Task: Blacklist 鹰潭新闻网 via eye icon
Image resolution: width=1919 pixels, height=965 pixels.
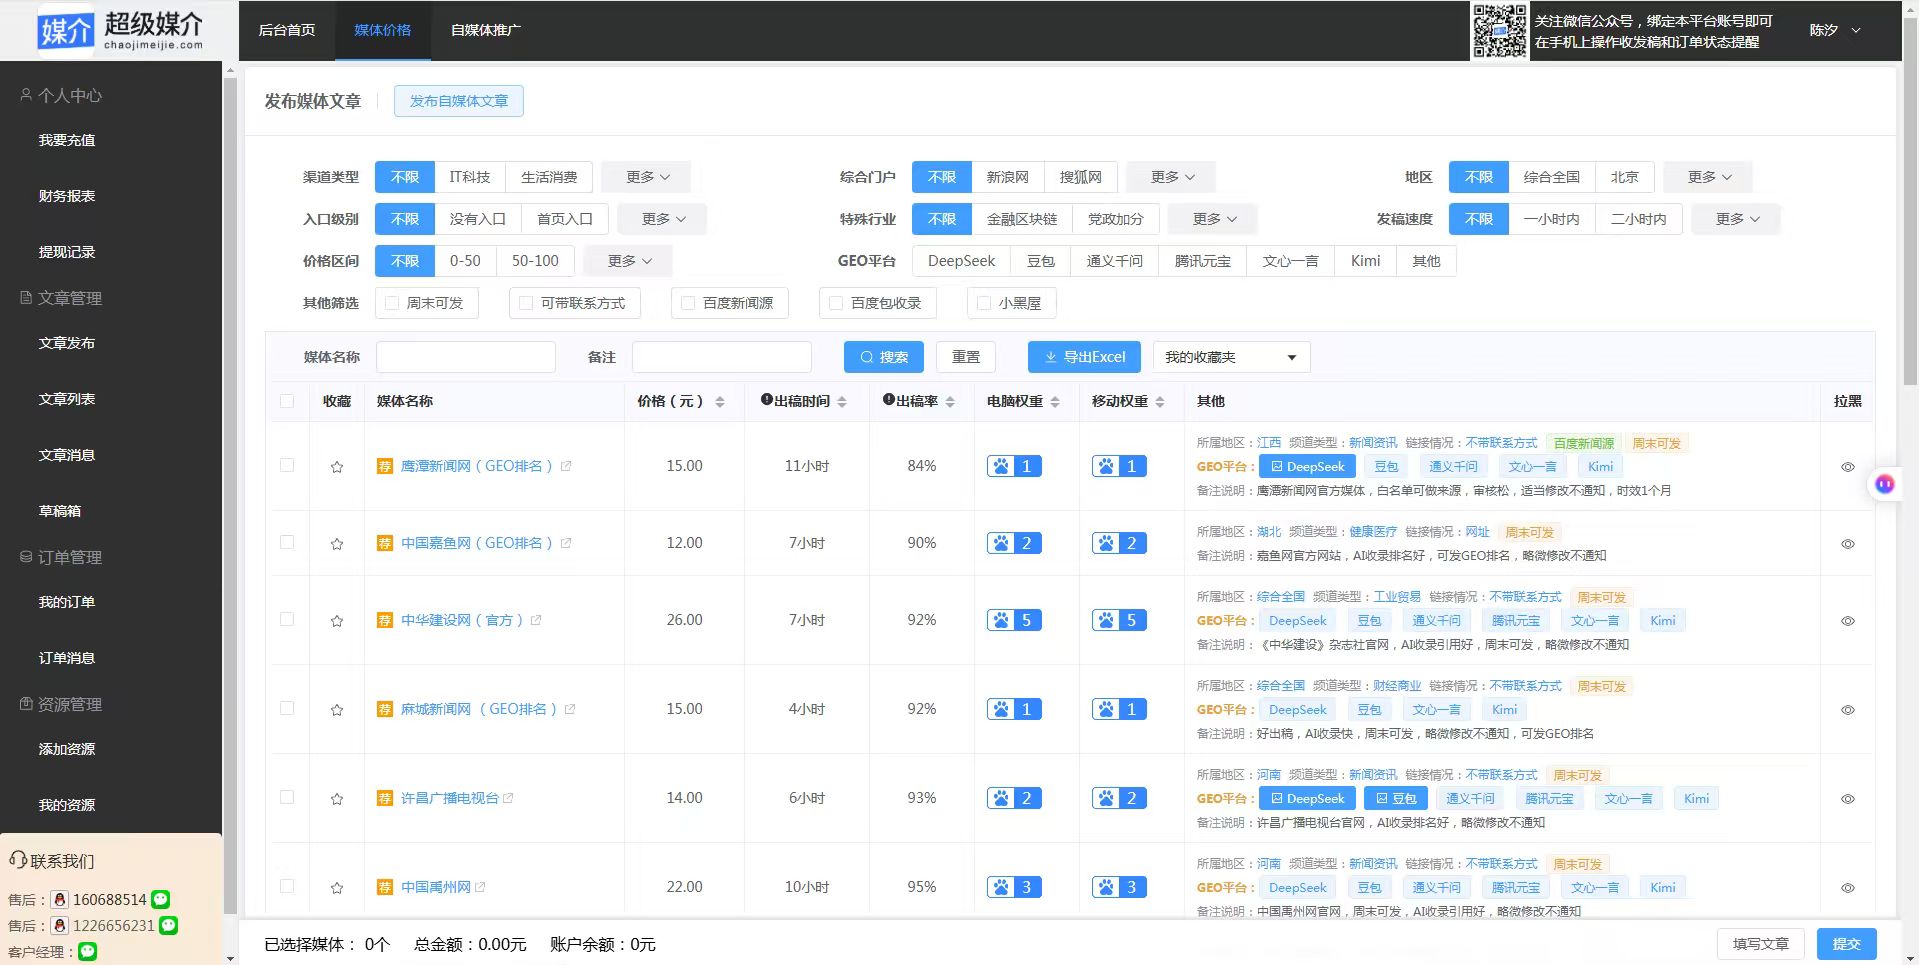Action: (1848, 467)
